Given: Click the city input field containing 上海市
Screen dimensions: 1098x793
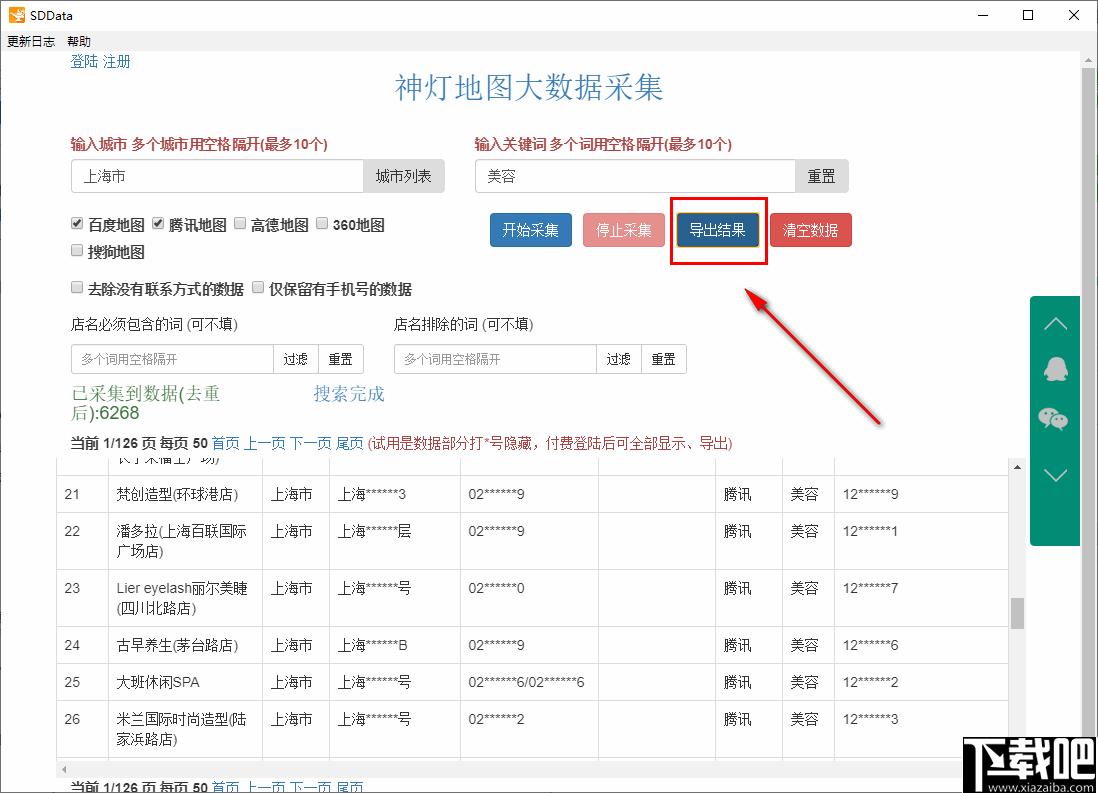Looking at the screenshot, I should point(217,176).
